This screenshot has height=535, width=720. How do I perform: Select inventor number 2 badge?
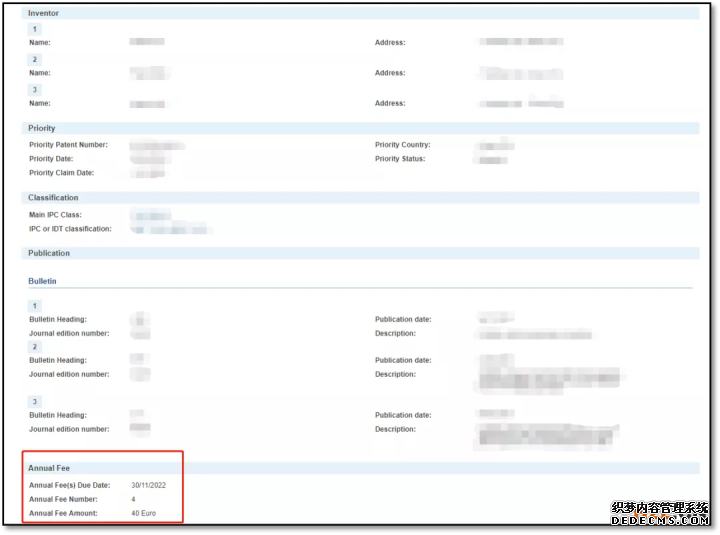[34, 59]
